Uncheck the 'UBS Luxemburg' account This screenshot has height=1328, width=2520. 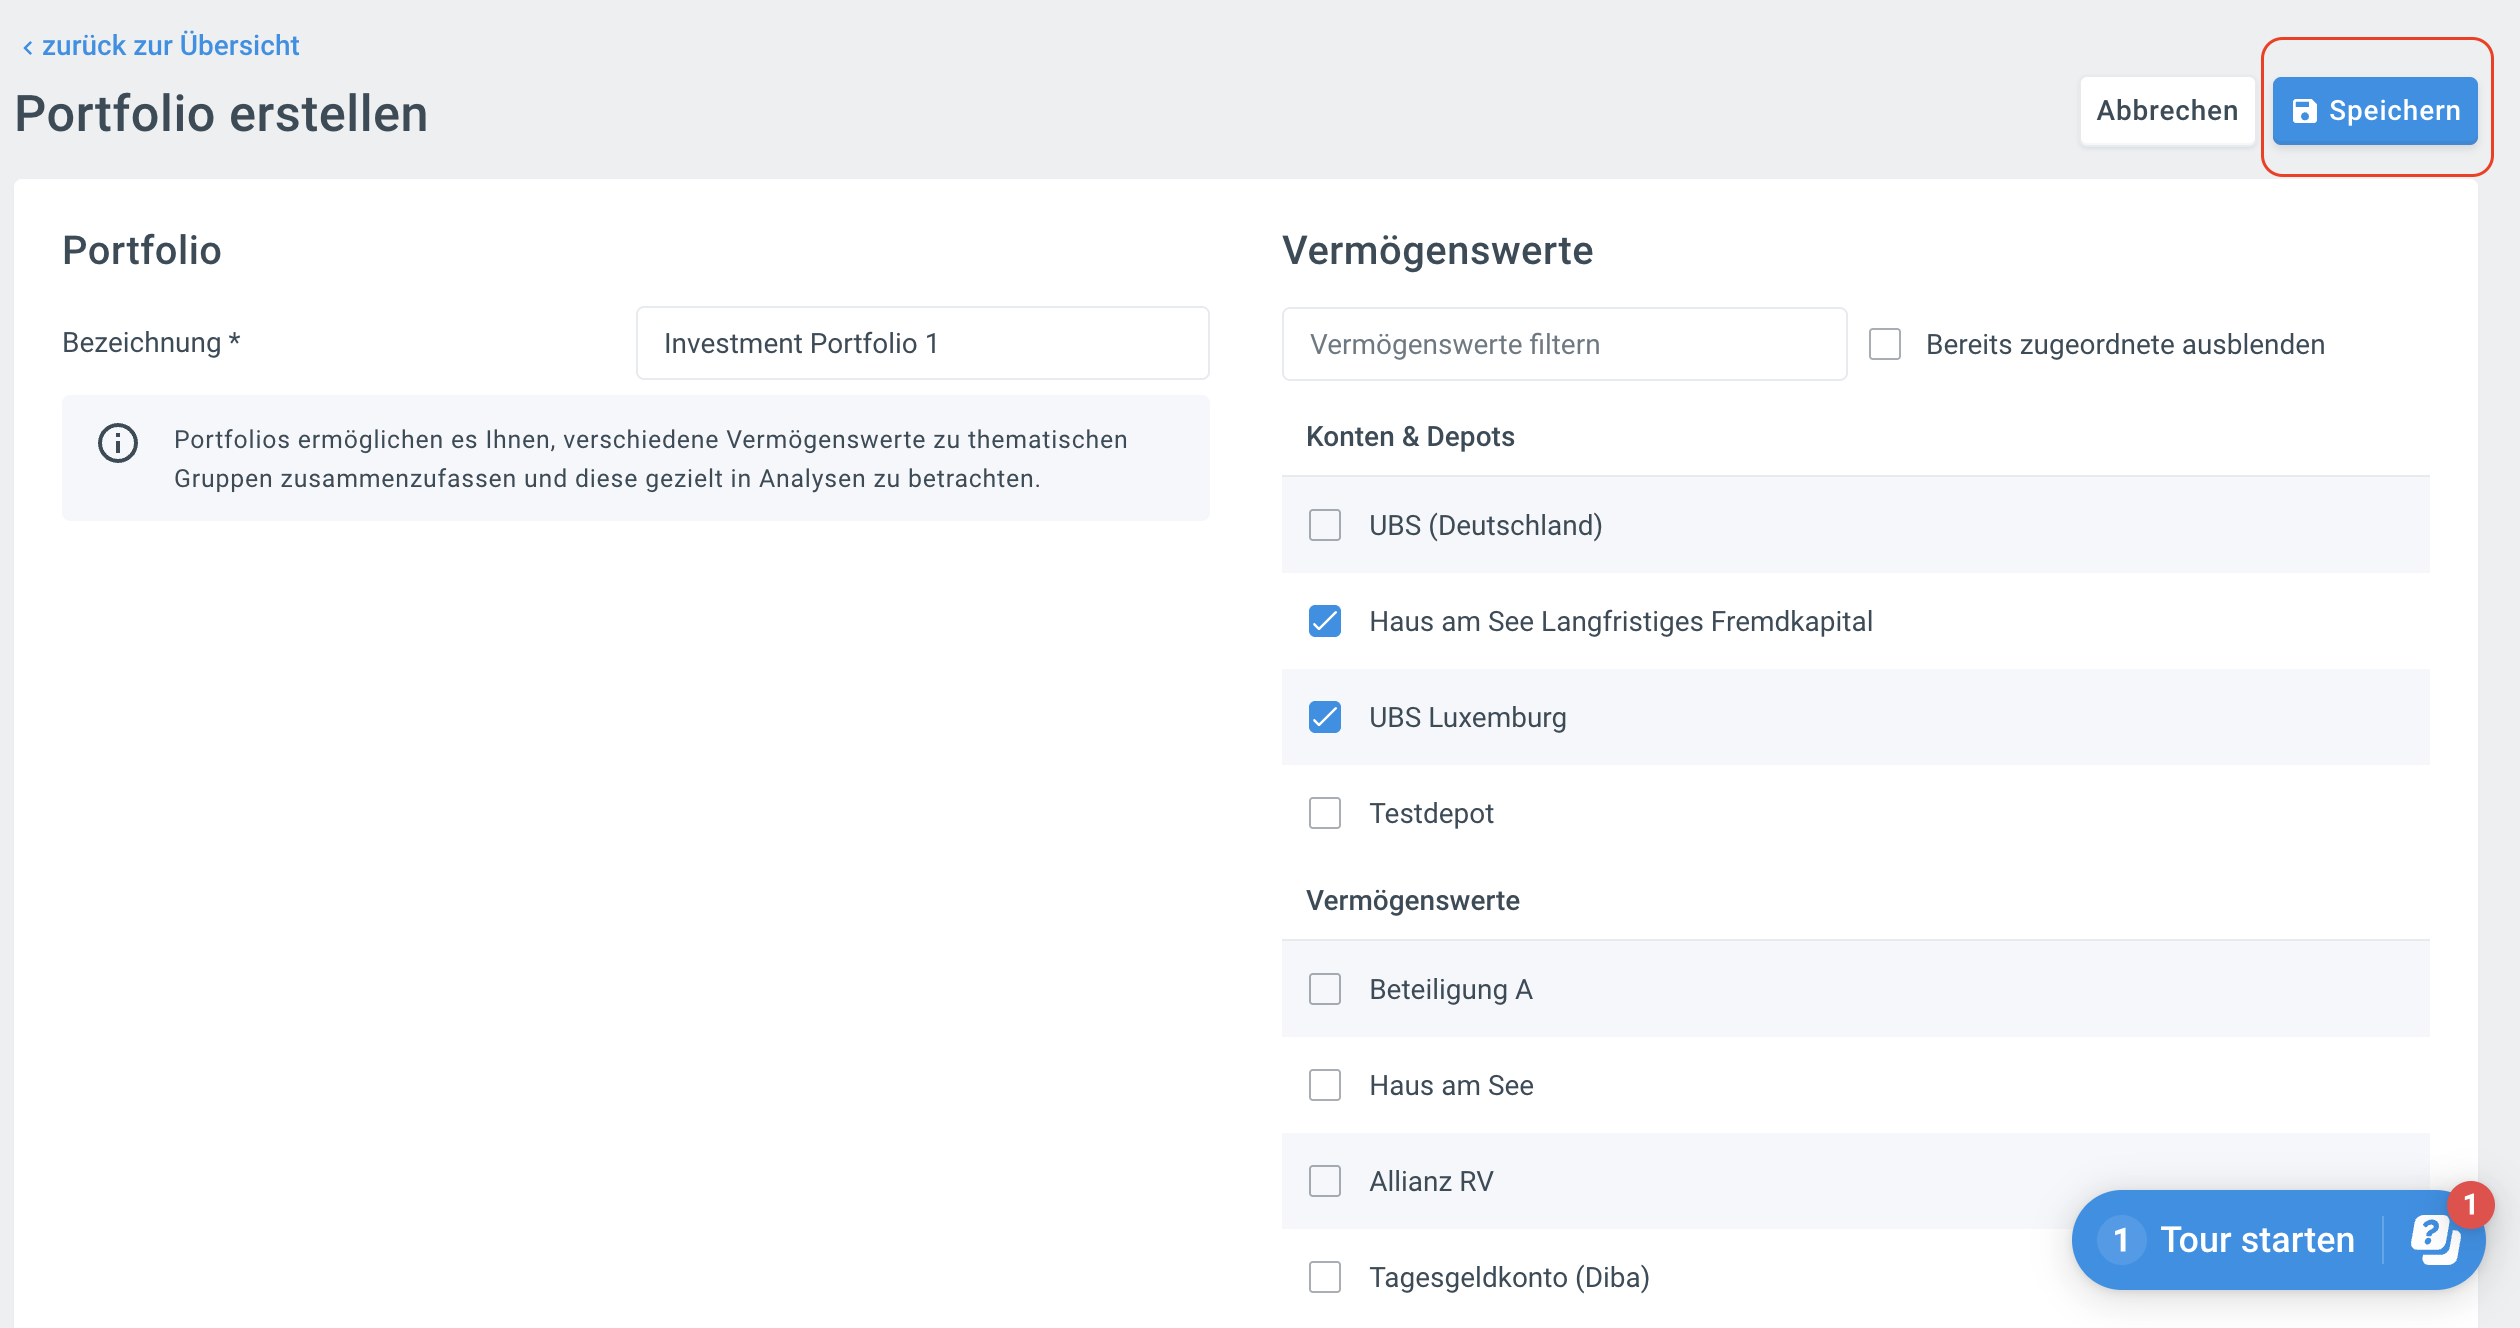pos(1325,717)
